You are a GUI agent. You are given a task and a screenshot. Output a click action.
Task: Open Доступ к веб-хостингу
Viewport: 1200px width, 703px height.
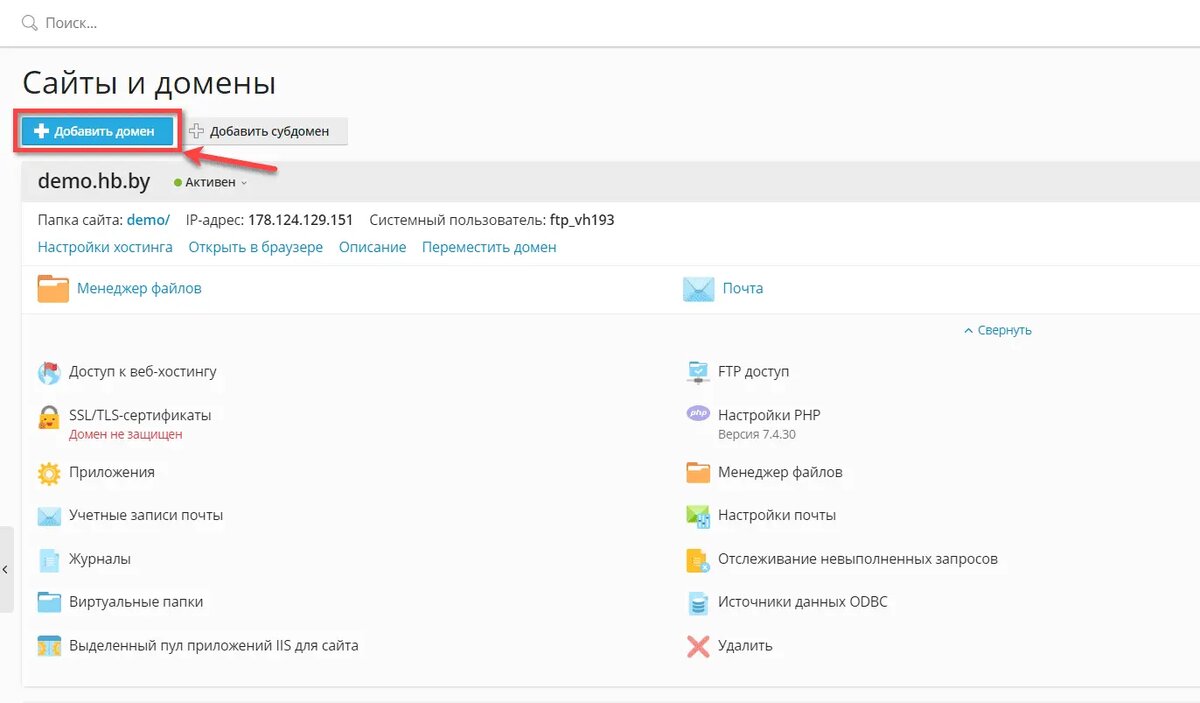coord(143,372)
